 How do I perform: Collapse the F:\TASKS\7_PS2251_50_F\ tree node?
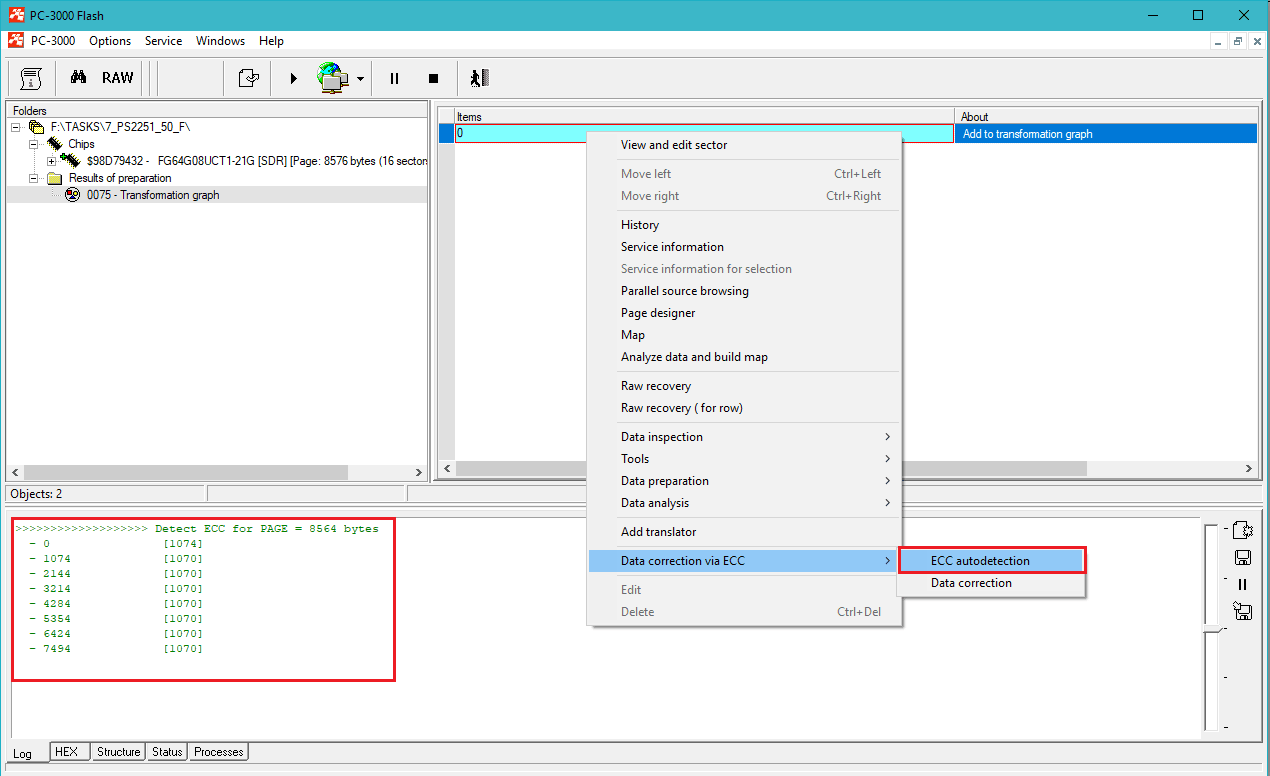pyautogui.click(x=16, y=127)
